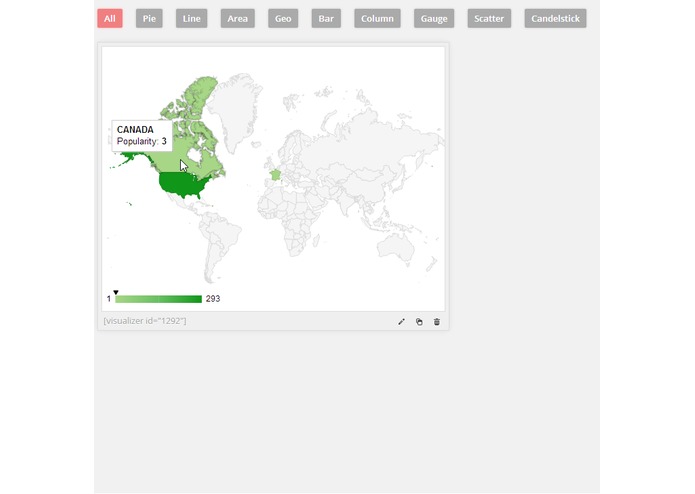Click the visualizer id="1292" shortcode text
Screen dimensions: 695x494
(145, 321)
